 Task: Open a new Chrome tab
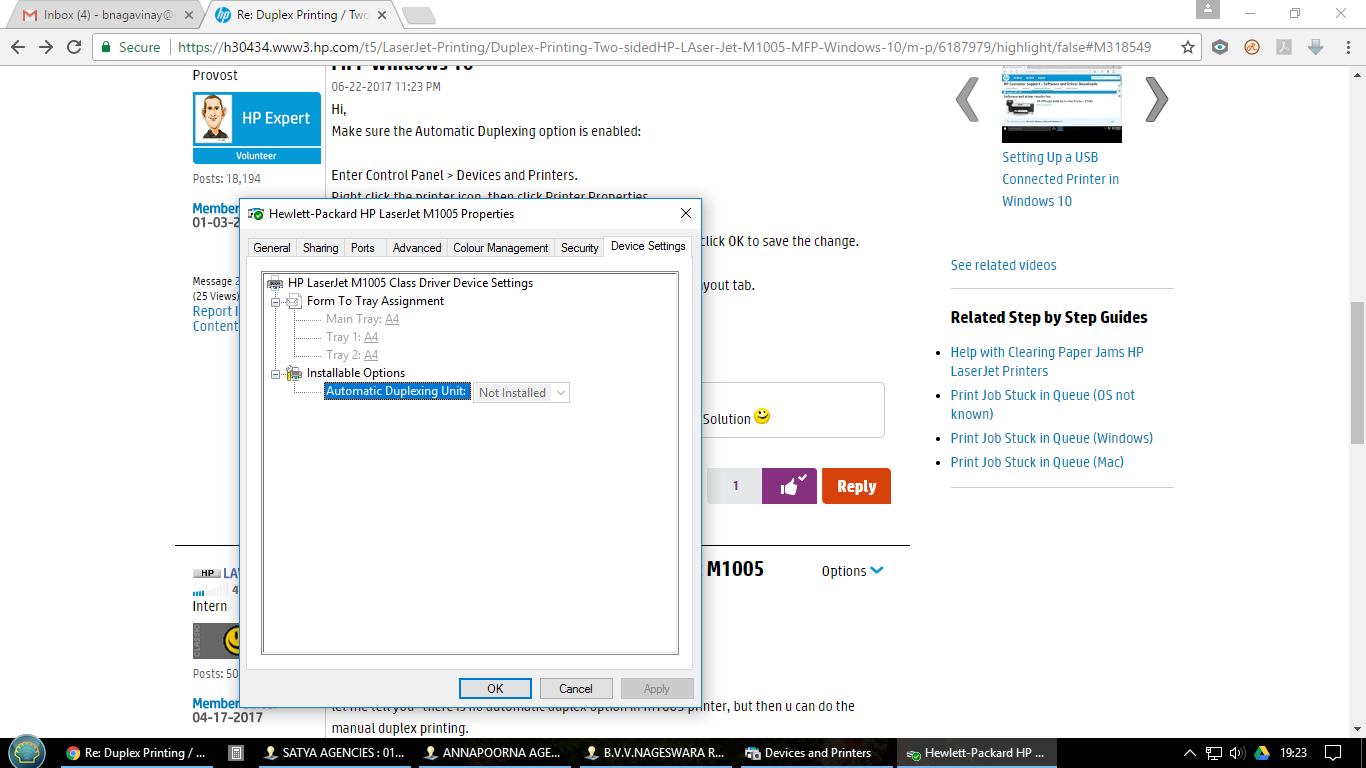(x=418, y=16)
